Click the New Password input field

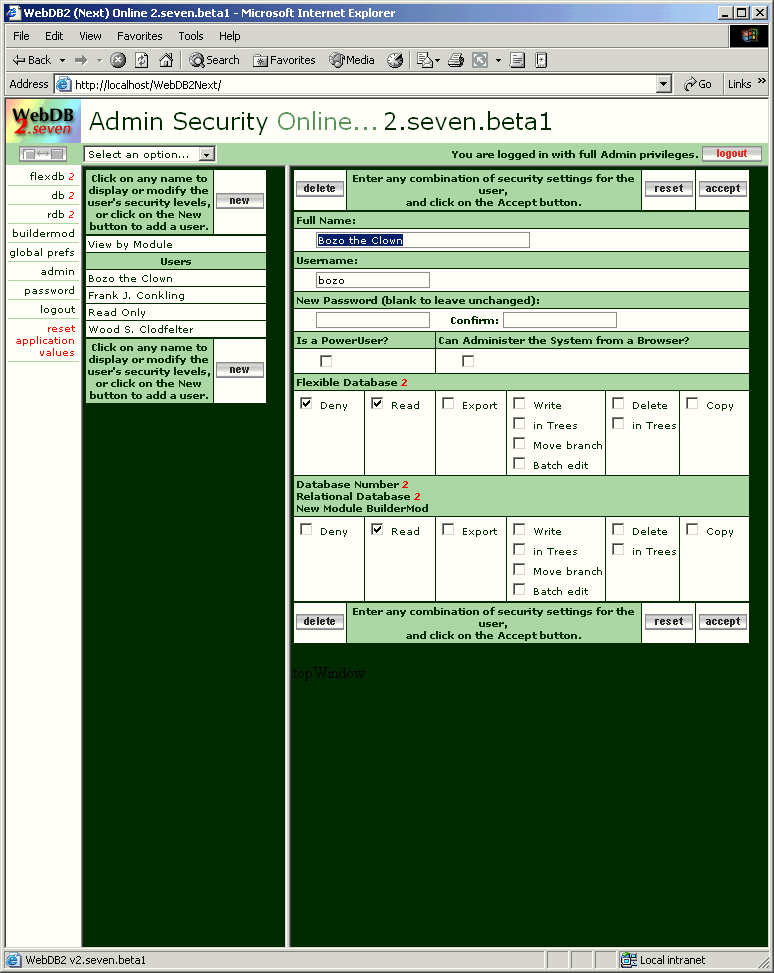click(x=372, y=320)
